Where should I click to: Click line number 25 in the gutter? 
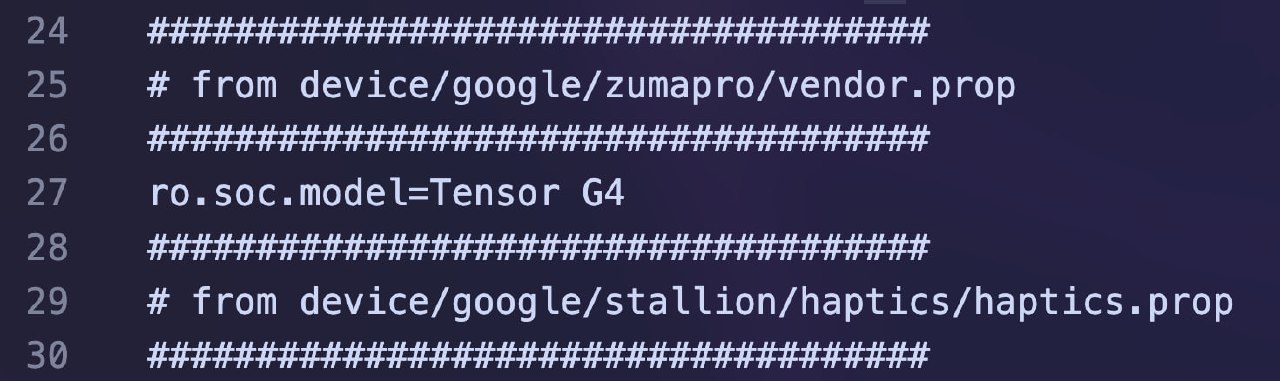[x=47, y=85]
